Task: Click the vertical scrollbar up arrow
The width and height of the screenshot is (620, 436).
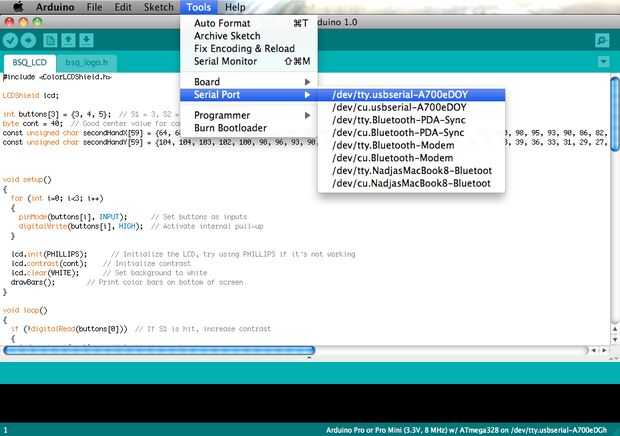Action: pyautogui.click(x=615, y=329)
